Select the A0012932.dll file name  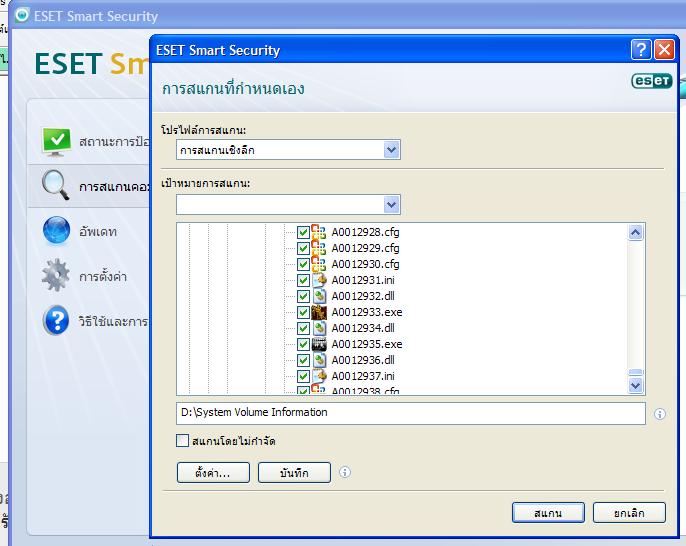(x=363, y=296)
